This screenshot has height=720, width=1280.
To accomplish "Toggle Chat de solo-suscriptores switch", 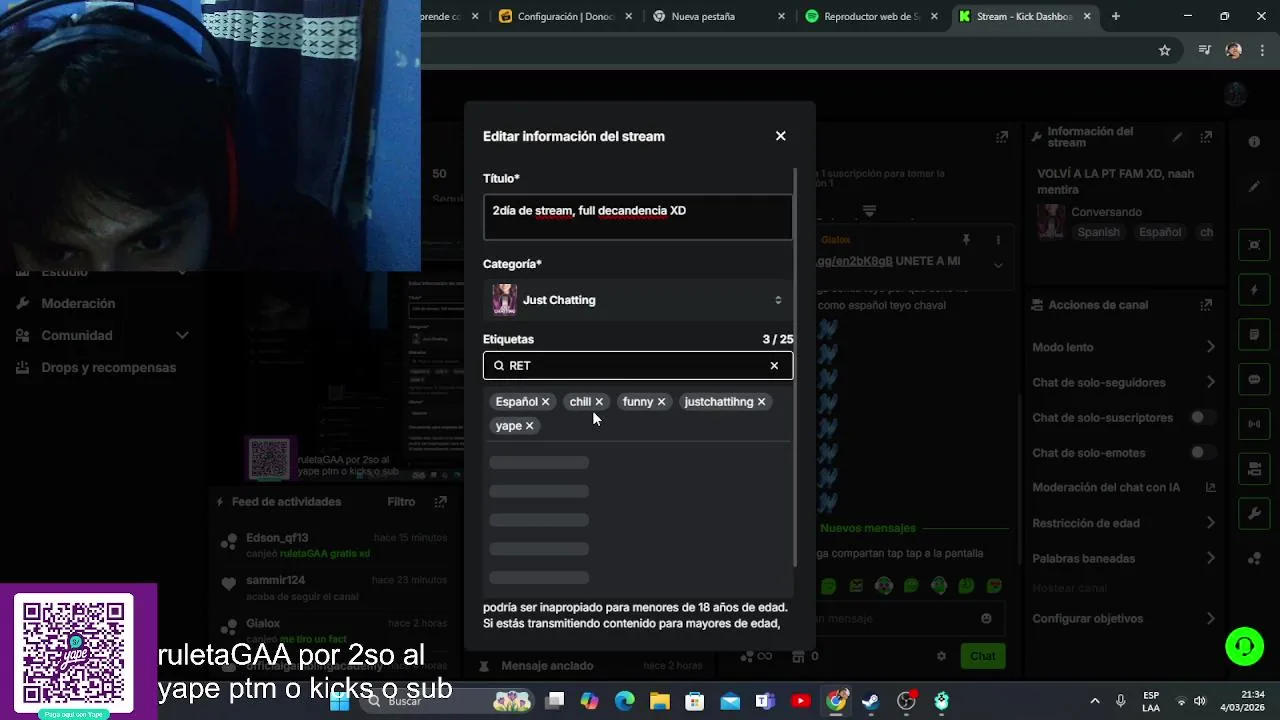I will click(x=1203, y=417).
